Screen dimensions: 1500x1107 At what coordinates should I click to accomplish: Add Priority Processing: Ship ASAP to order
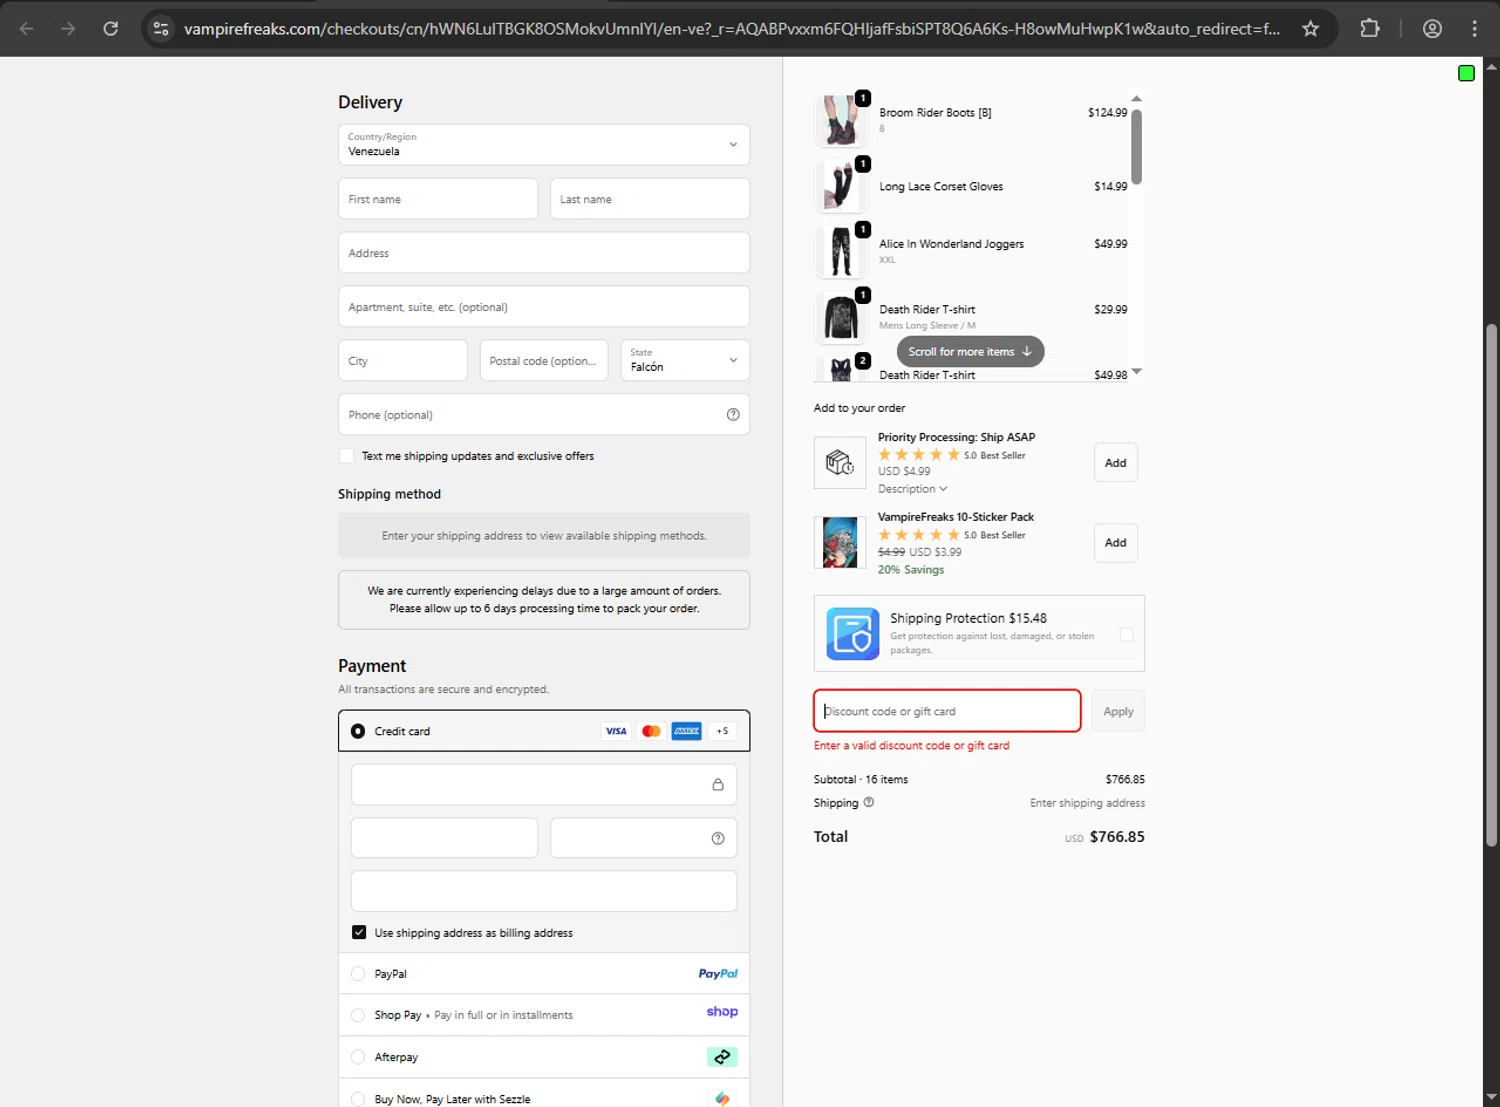(x=1115, y=463)
